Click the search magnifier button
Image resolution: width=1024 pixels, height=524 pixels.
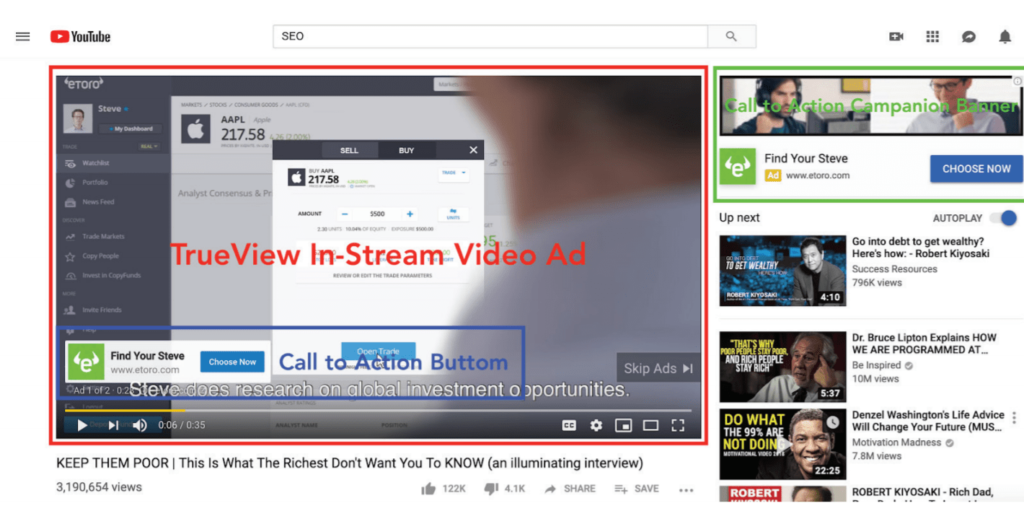tap(731, 37)
